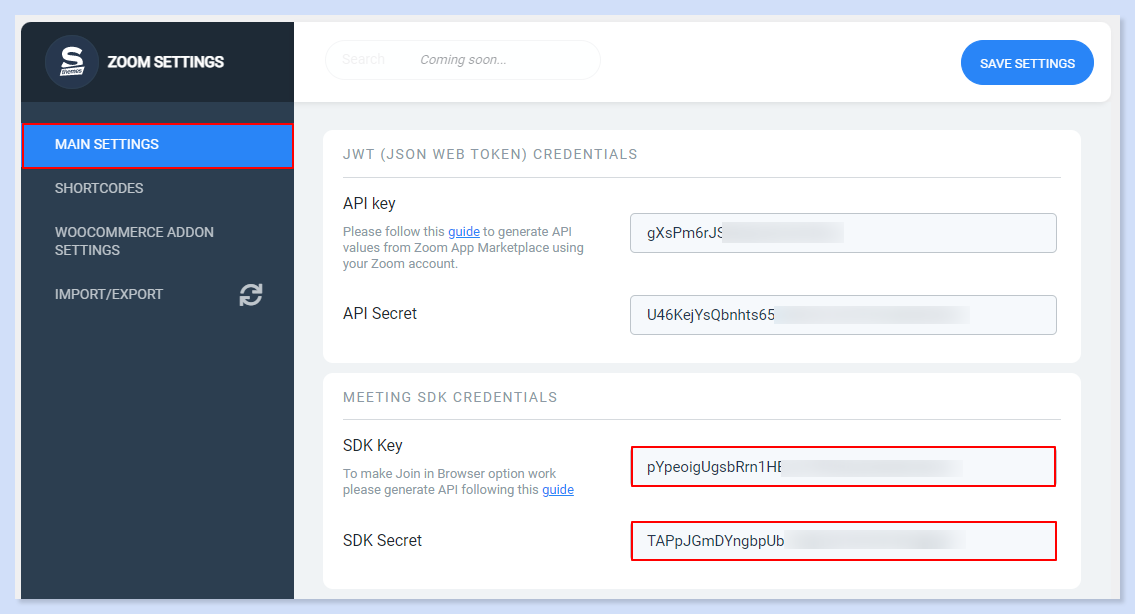Click the StylemixThemes logo icon
Screen dimensions: 1135x614
tap(72, 62)
